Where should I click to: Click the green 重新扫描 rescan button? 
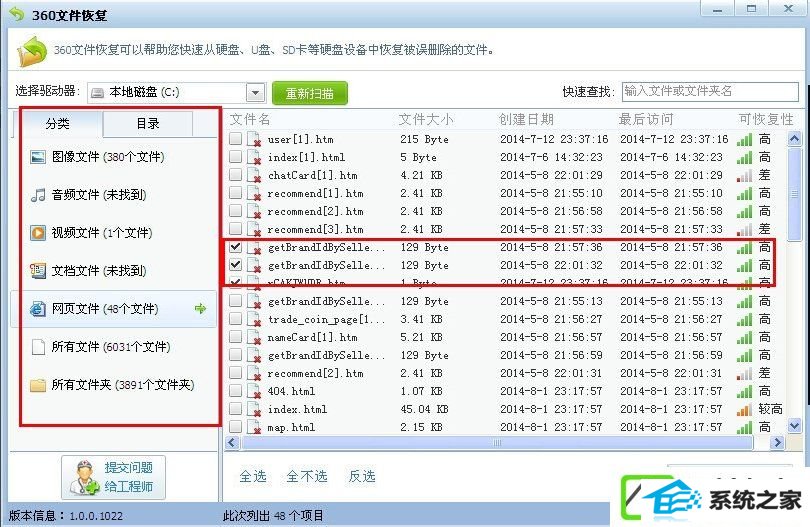(x=310, y=94)
